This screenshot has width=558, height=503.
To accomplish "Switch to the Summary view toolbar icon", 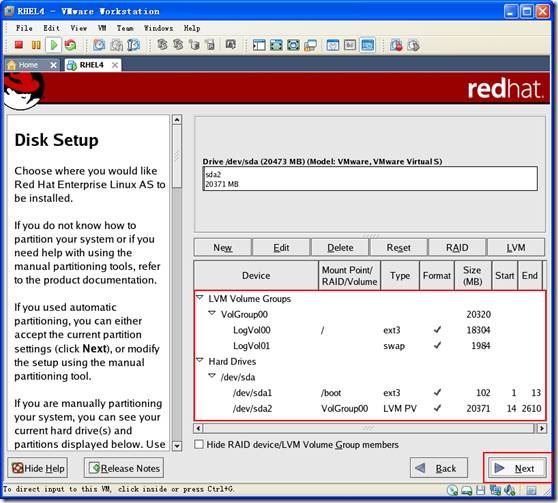I will click(333, 45).
